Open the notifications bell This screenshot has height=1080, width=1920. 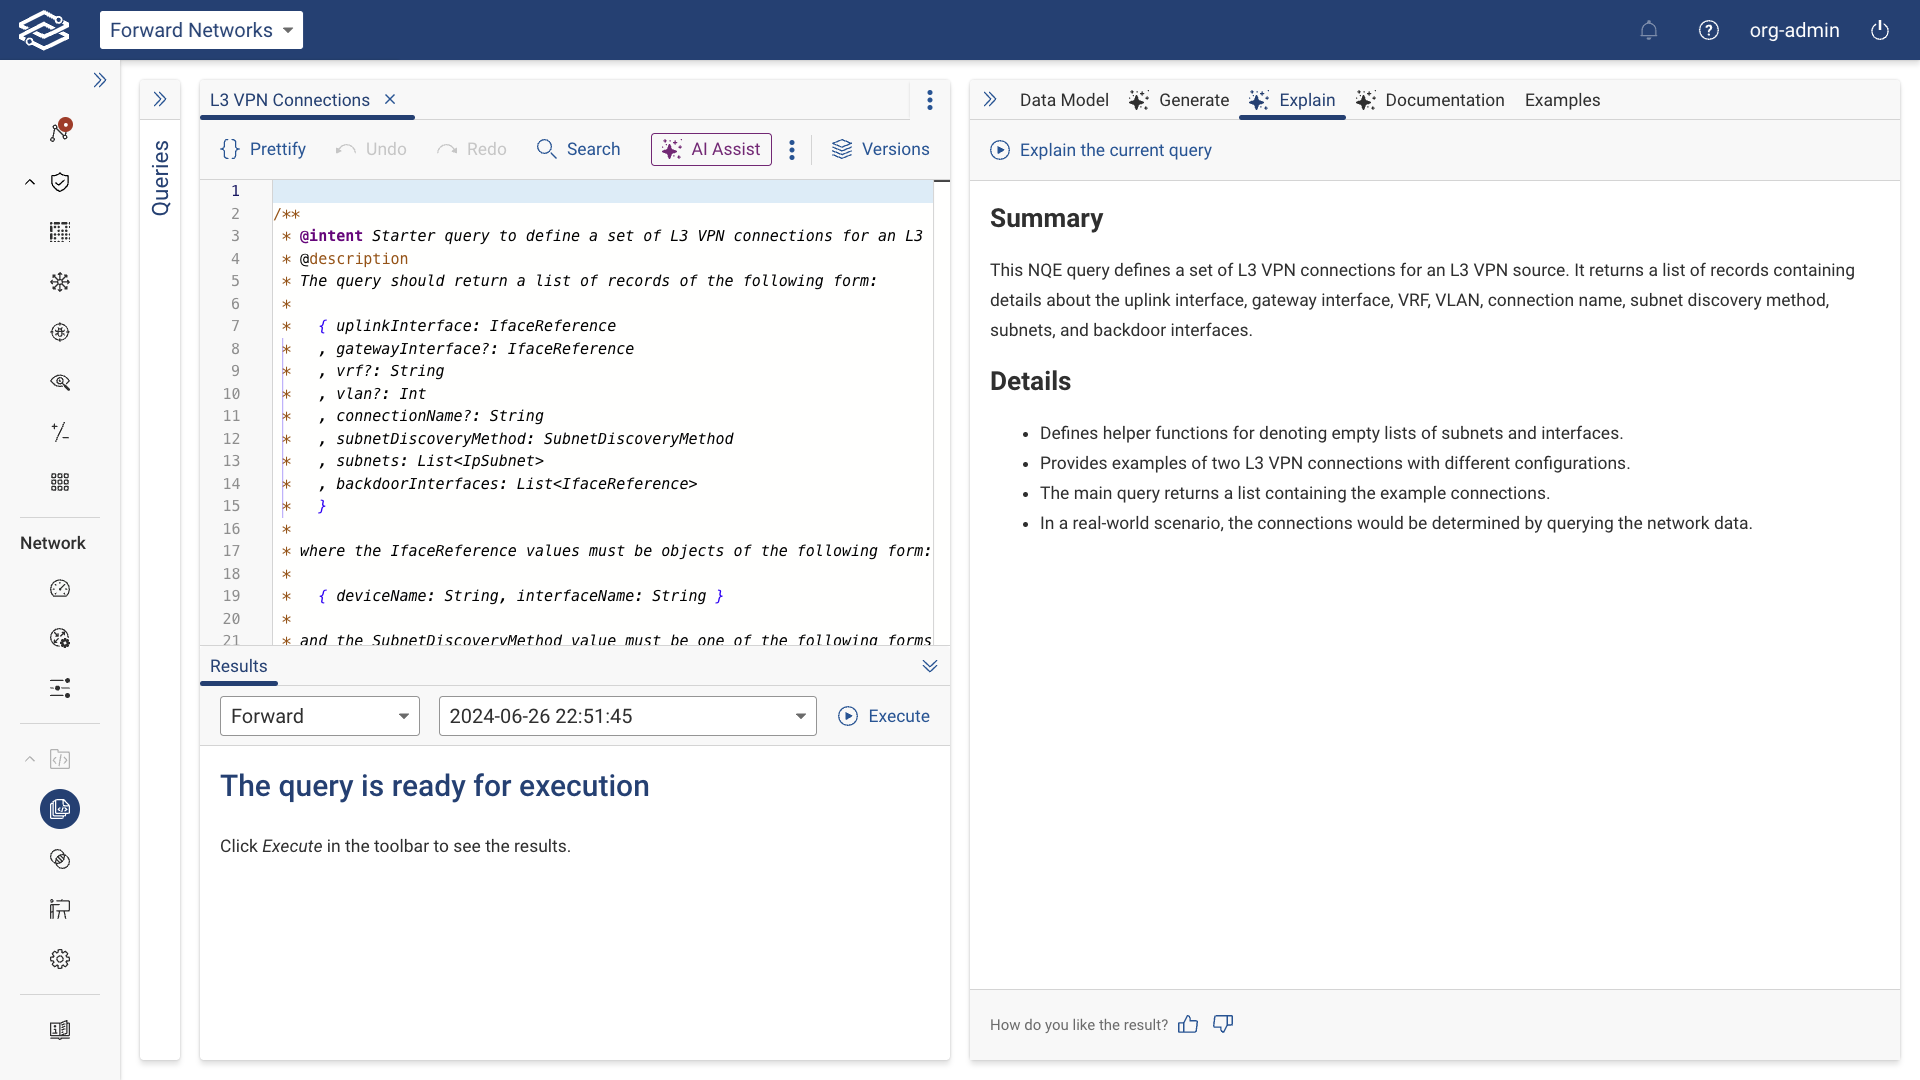(x=1649, y=30)
